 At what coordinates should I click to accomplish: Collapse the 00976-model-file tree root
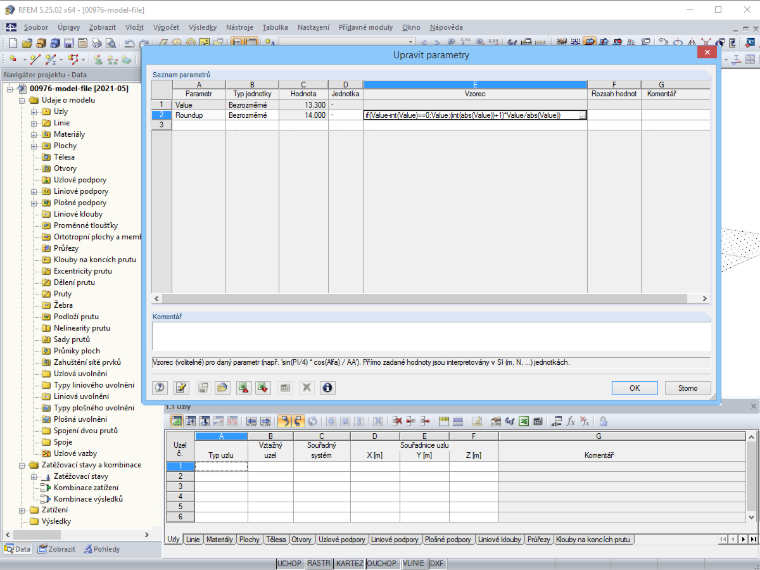pyautogui.click(x=10, y=89)
